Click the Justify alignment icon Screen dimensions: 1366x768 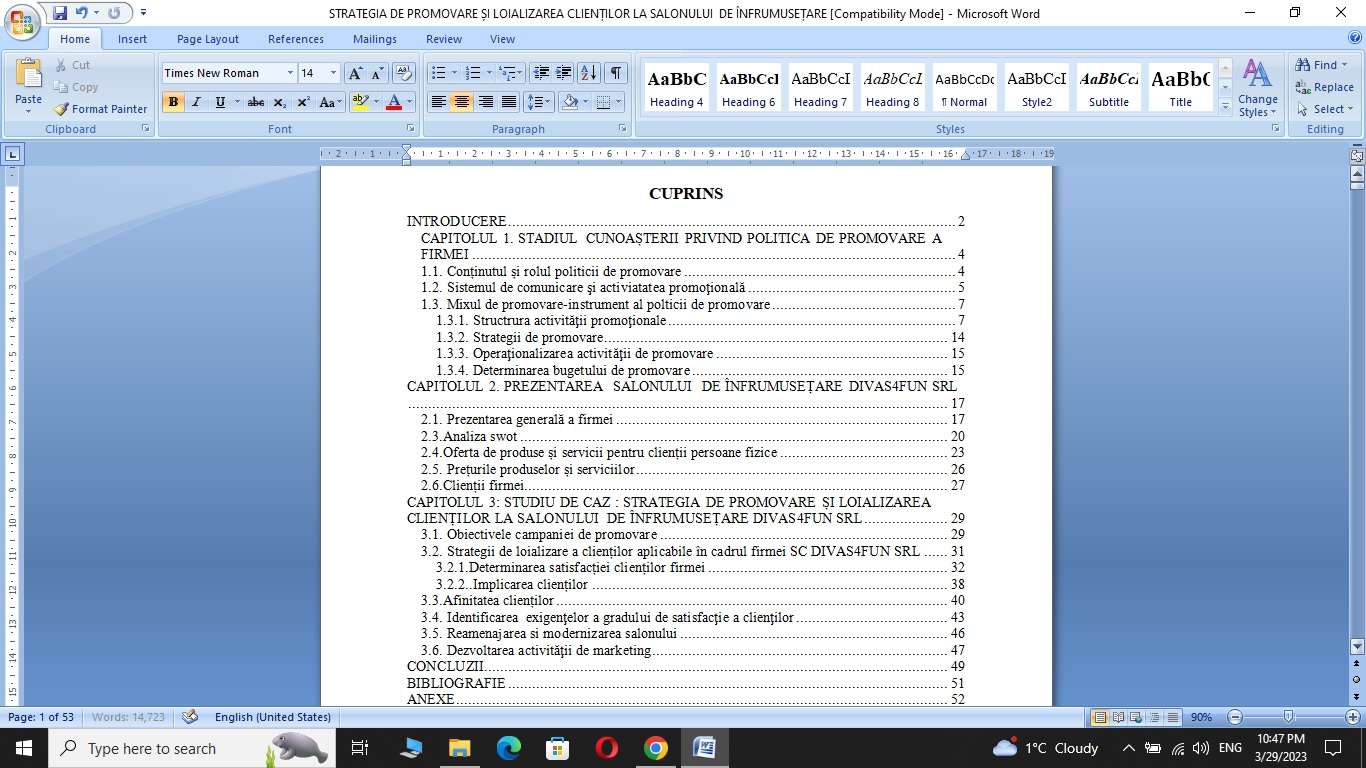pos(509,102)
